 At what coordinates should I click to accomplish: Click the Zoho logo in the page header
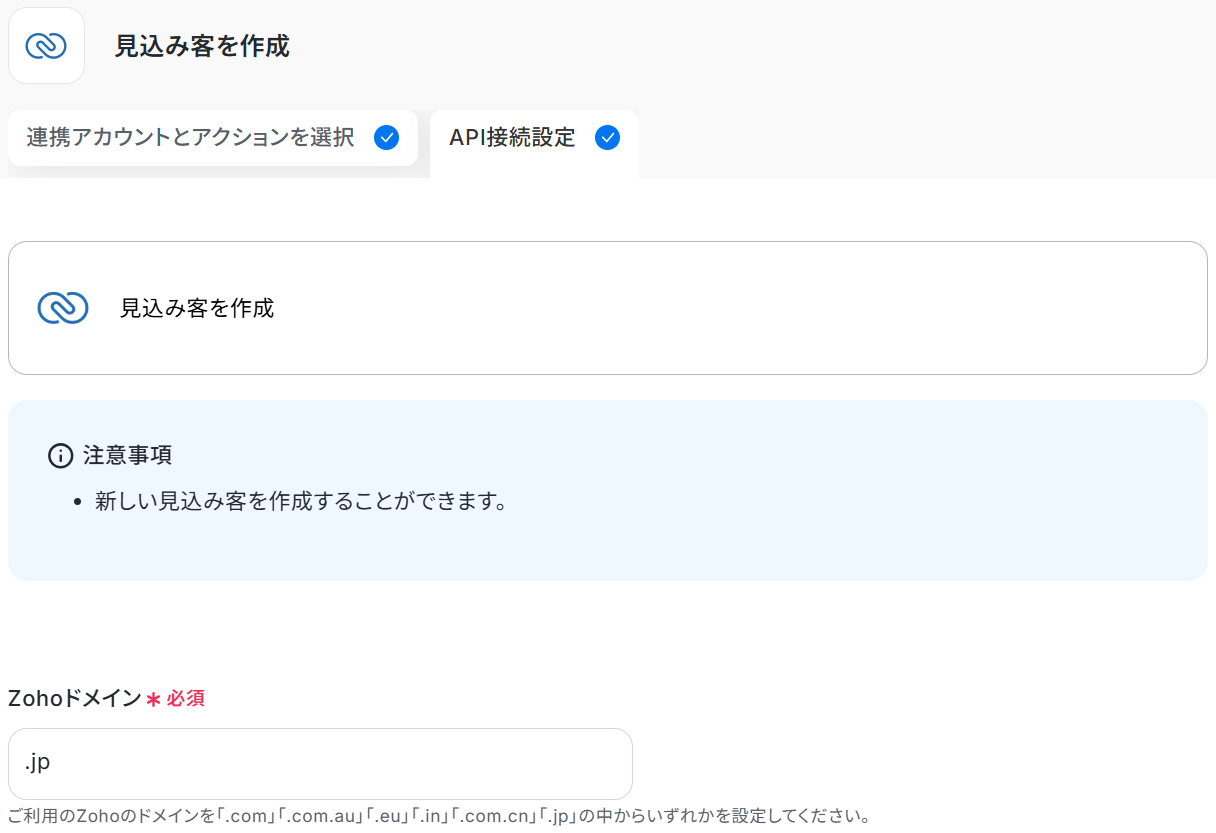[46, 46]
